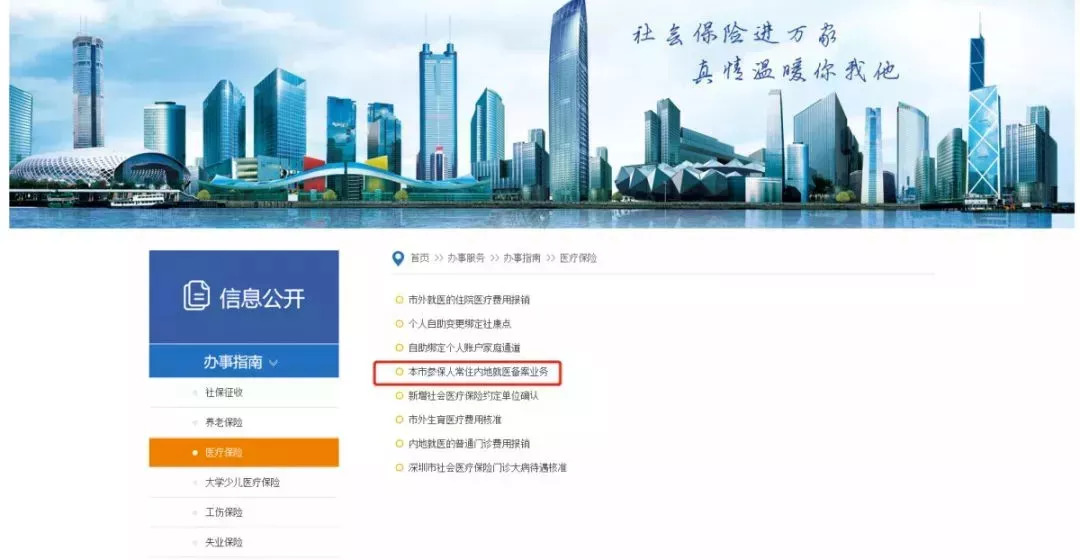The width and height of the screenshot is (1080, 560).
Task: Select 养老保险 from the sidebar
Action: pyautogui.click(x=224, y=422)
